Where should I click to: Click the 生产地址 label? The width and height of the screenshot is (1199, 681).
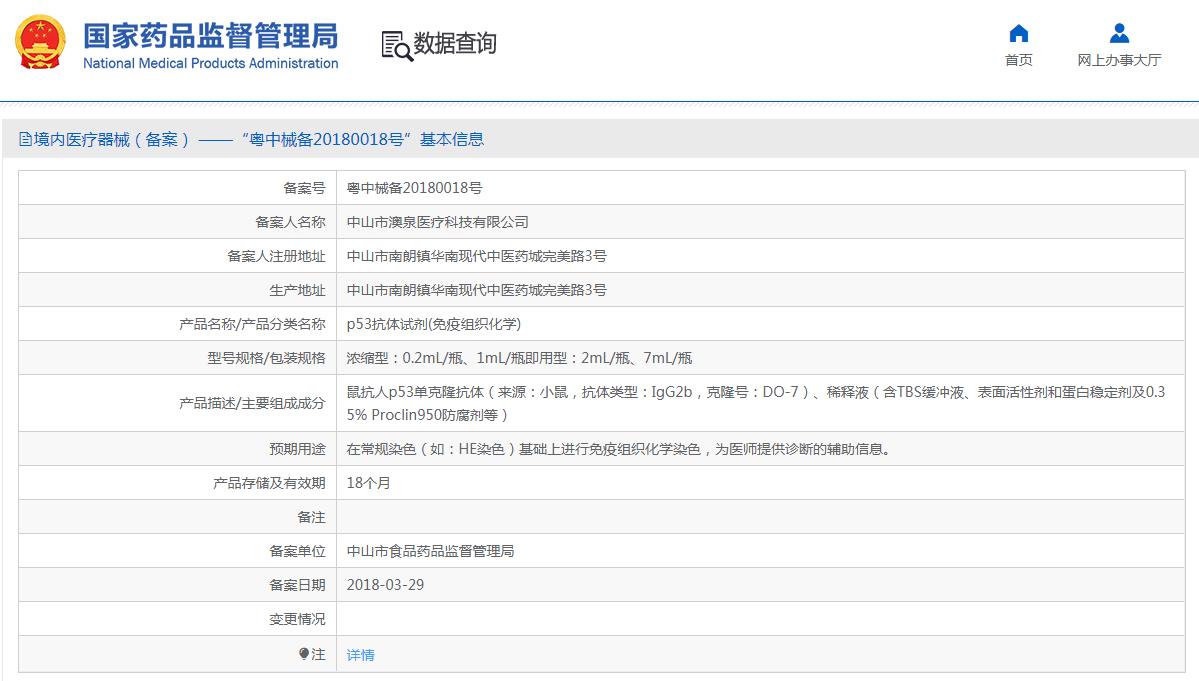[x=297, y=290]
